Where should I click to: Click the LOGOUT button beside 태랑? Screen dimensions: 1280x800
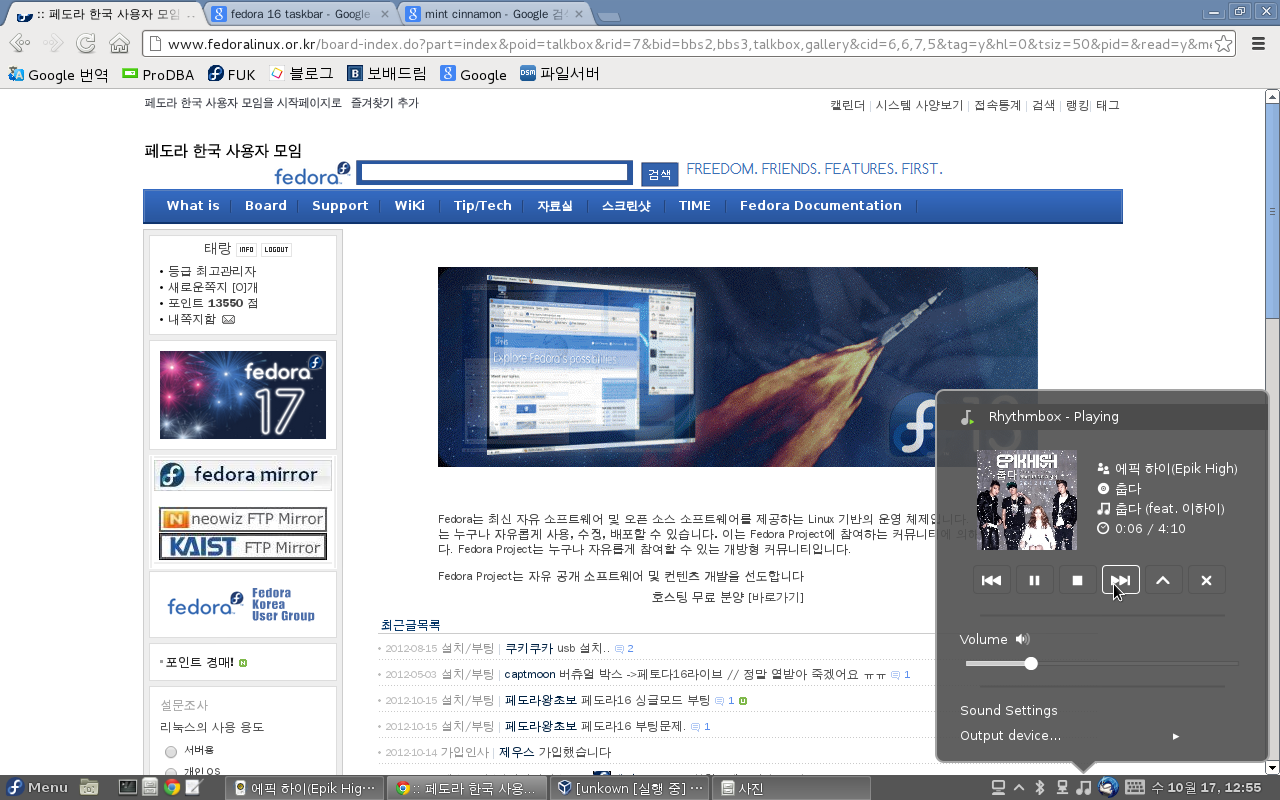coord(276,250)
